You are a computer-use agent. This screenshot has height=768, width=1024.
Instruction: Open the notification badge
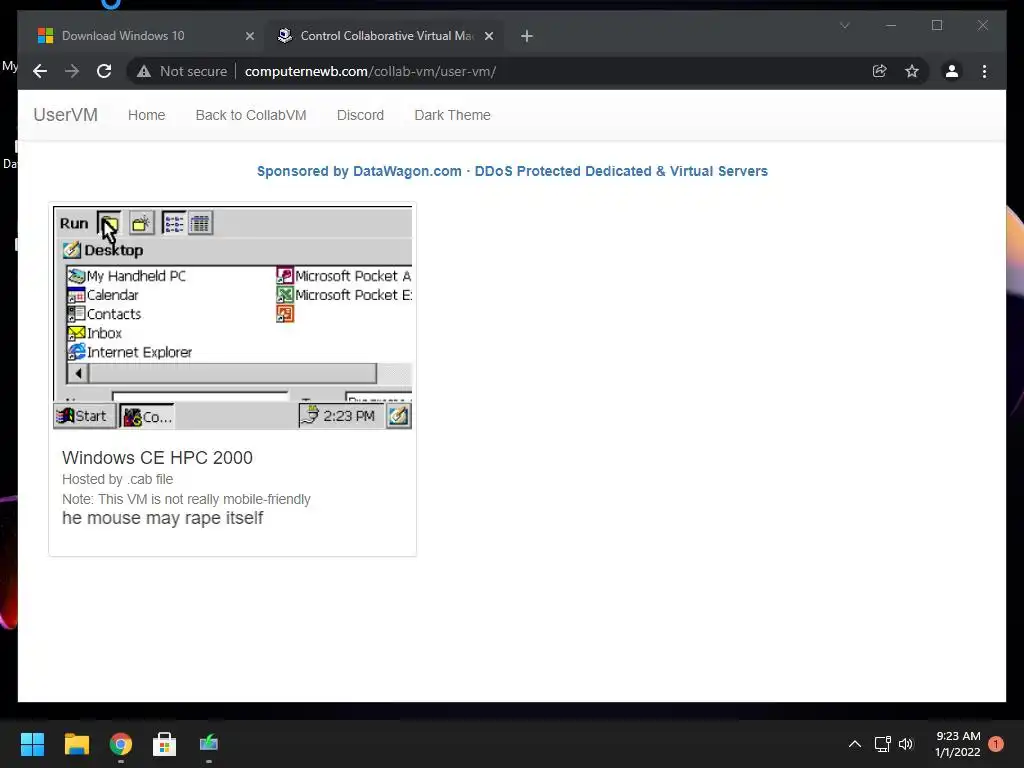[996, 744]
